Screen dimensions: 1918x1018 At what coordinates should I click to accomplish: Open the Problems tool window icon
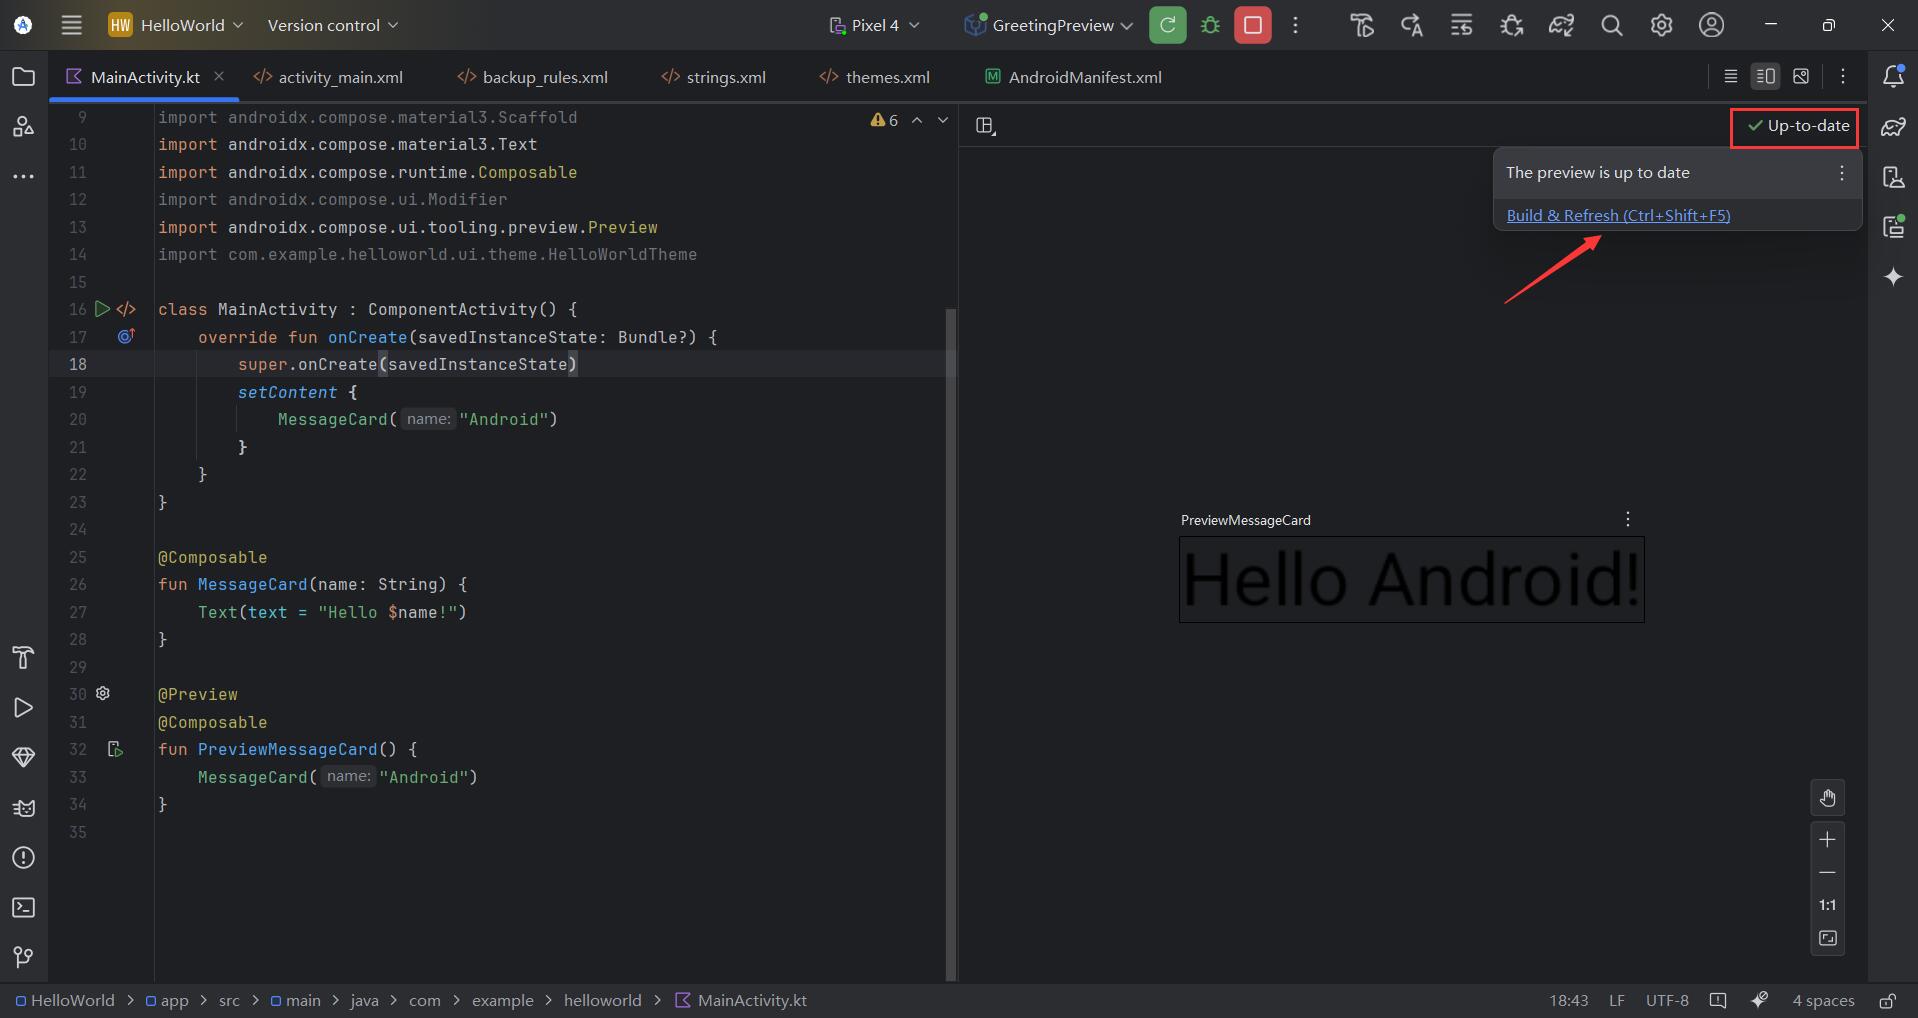tap(23, 857)
